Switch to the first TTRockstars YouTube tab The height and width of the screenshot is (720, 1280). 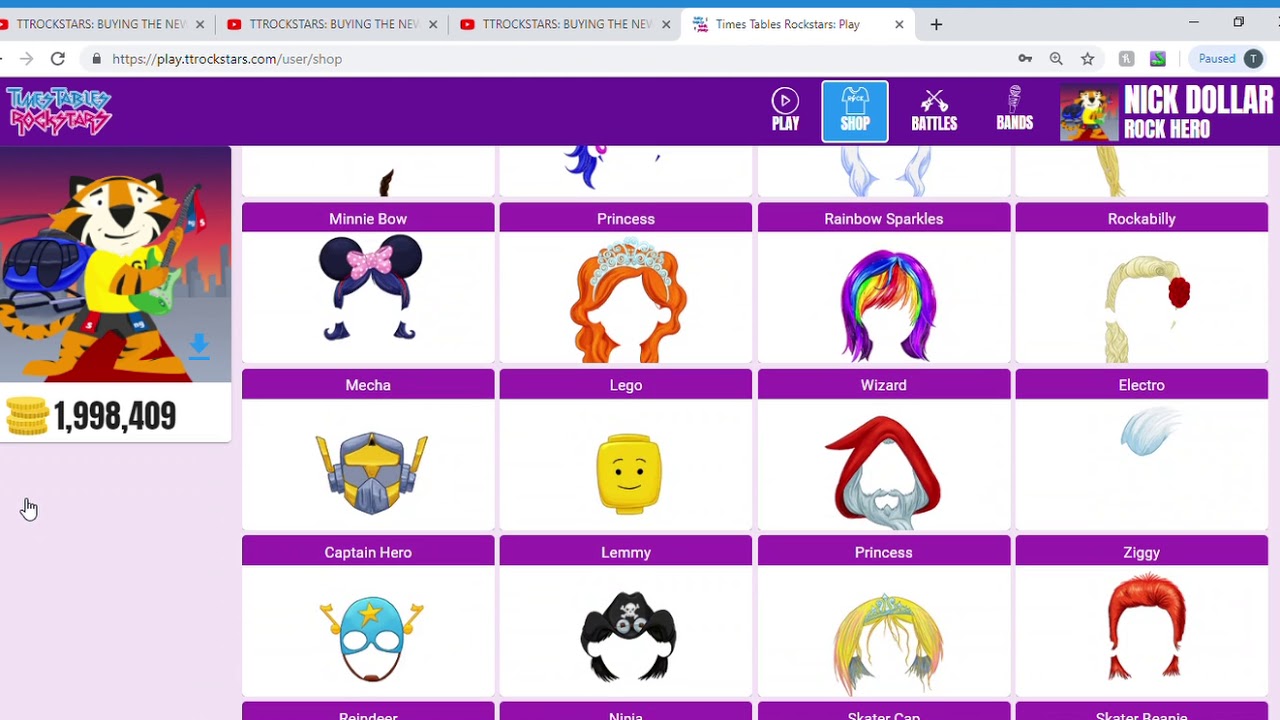pyautogui.click(x=100, y=24)
